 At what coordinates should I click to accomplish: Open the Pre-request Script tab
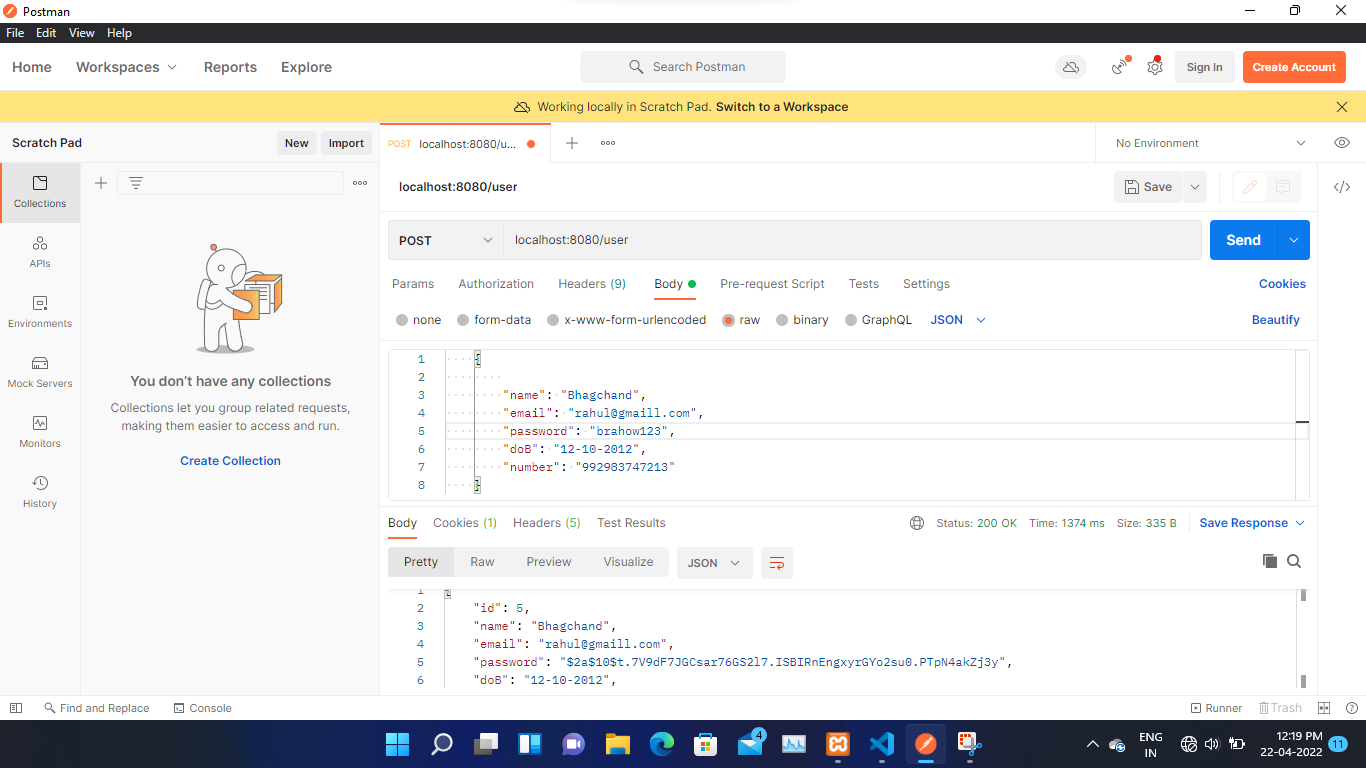pyautogui.click(x=772, y=284)
